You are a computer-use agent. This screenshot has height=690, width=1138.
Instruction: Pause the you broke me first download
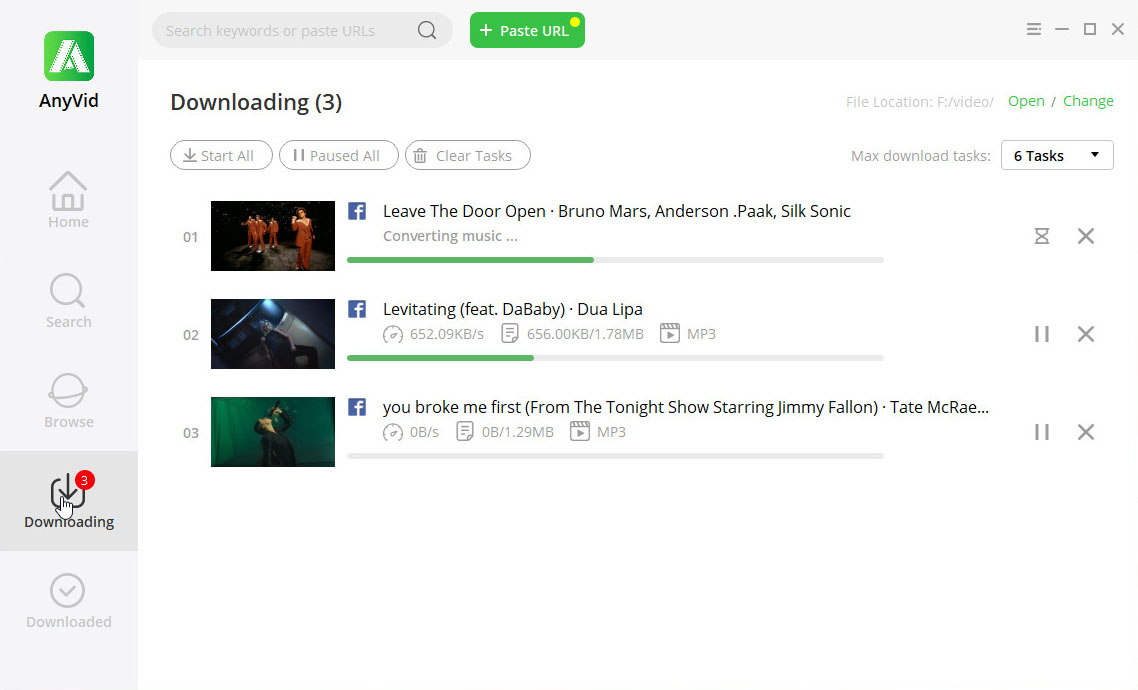1041,432
